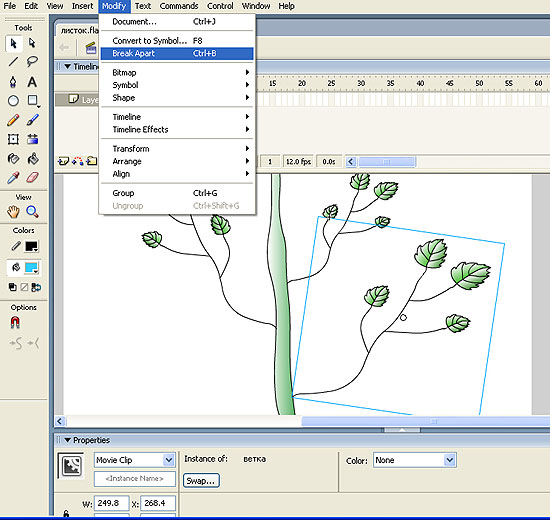Viewport: 550px width, 520px height.
Task: Swap stroke and fill colors
Action: (x=36, y=287)
